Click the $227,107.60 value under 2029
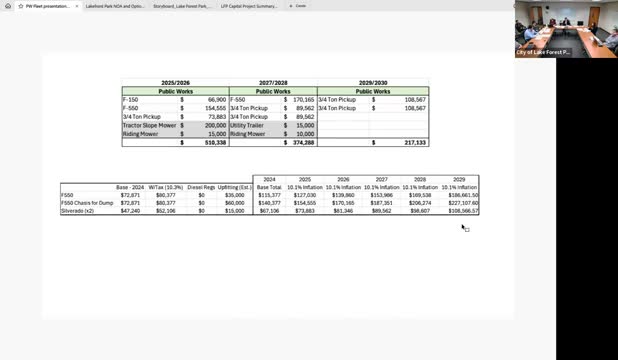Viewport: 618px width, 360px height. (x=463, y=203)
